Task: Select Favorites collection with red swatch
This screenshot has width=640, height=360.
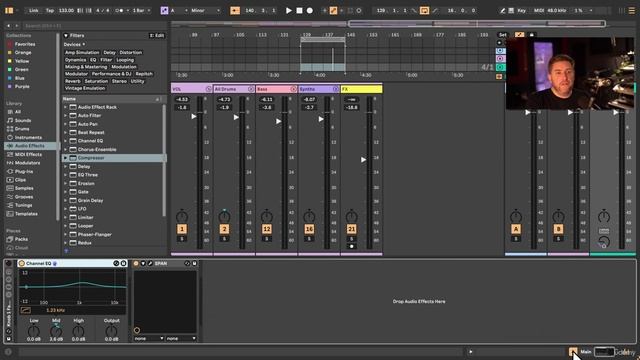Action: [24, 44]
